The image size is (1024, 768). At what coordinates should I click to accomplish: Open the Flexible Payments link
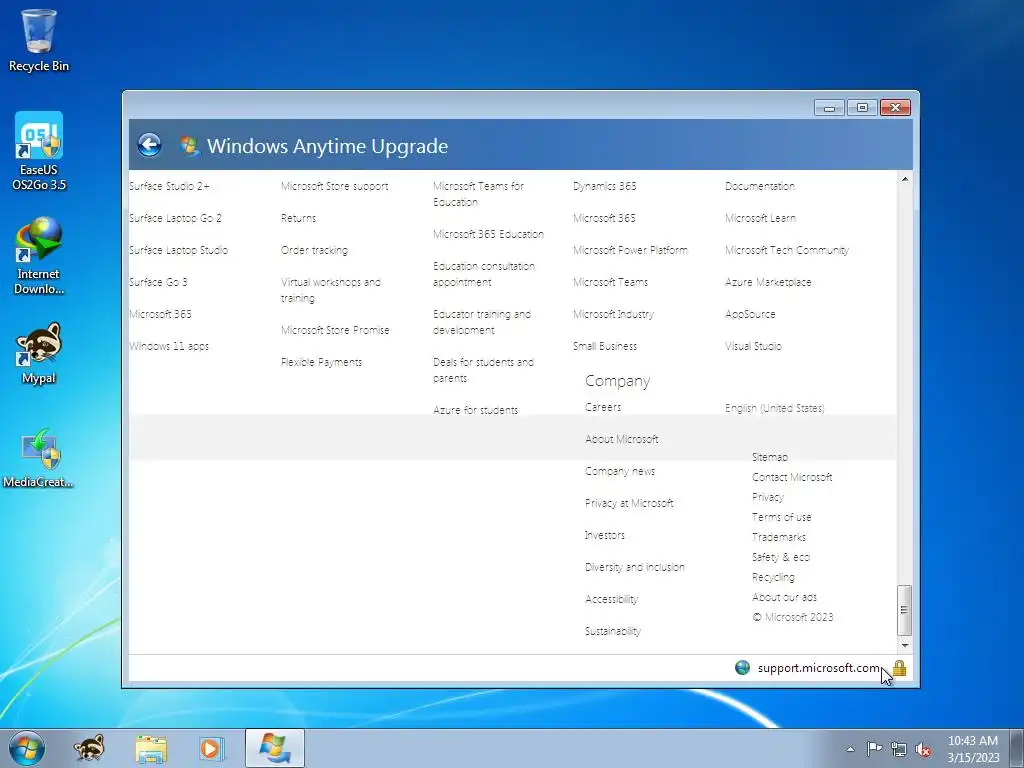pos(321,362)
